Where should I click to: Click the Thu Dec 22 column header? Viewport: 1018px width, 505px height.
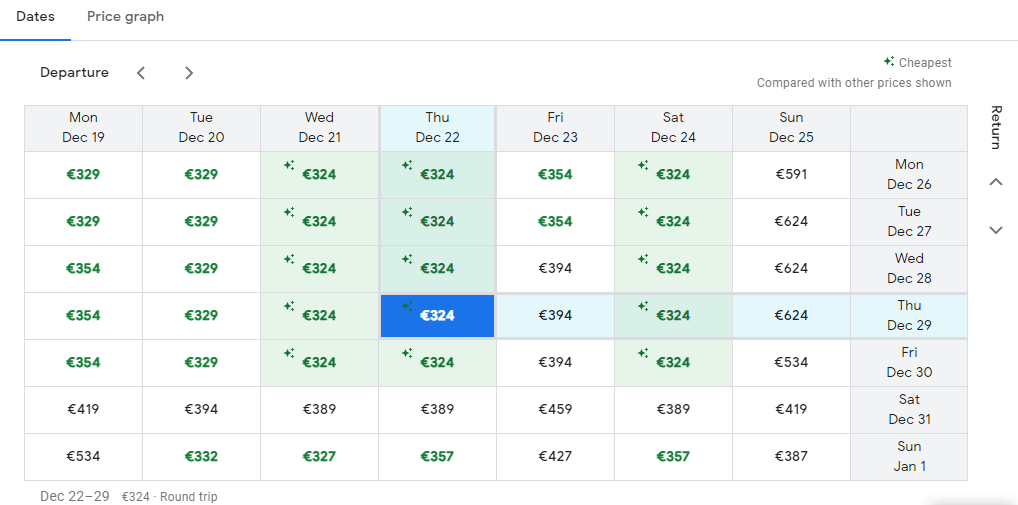coord(437,127)
